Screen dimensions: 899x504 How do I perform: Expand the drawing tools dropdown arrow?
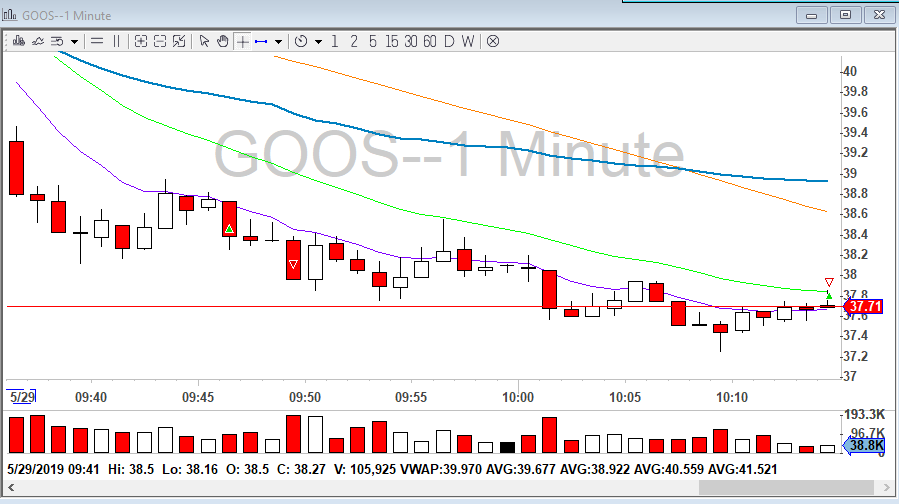click(278, 42)
